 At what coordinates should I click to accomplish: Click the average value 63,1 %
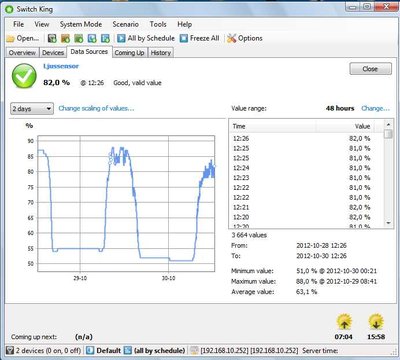coord(307,292)
